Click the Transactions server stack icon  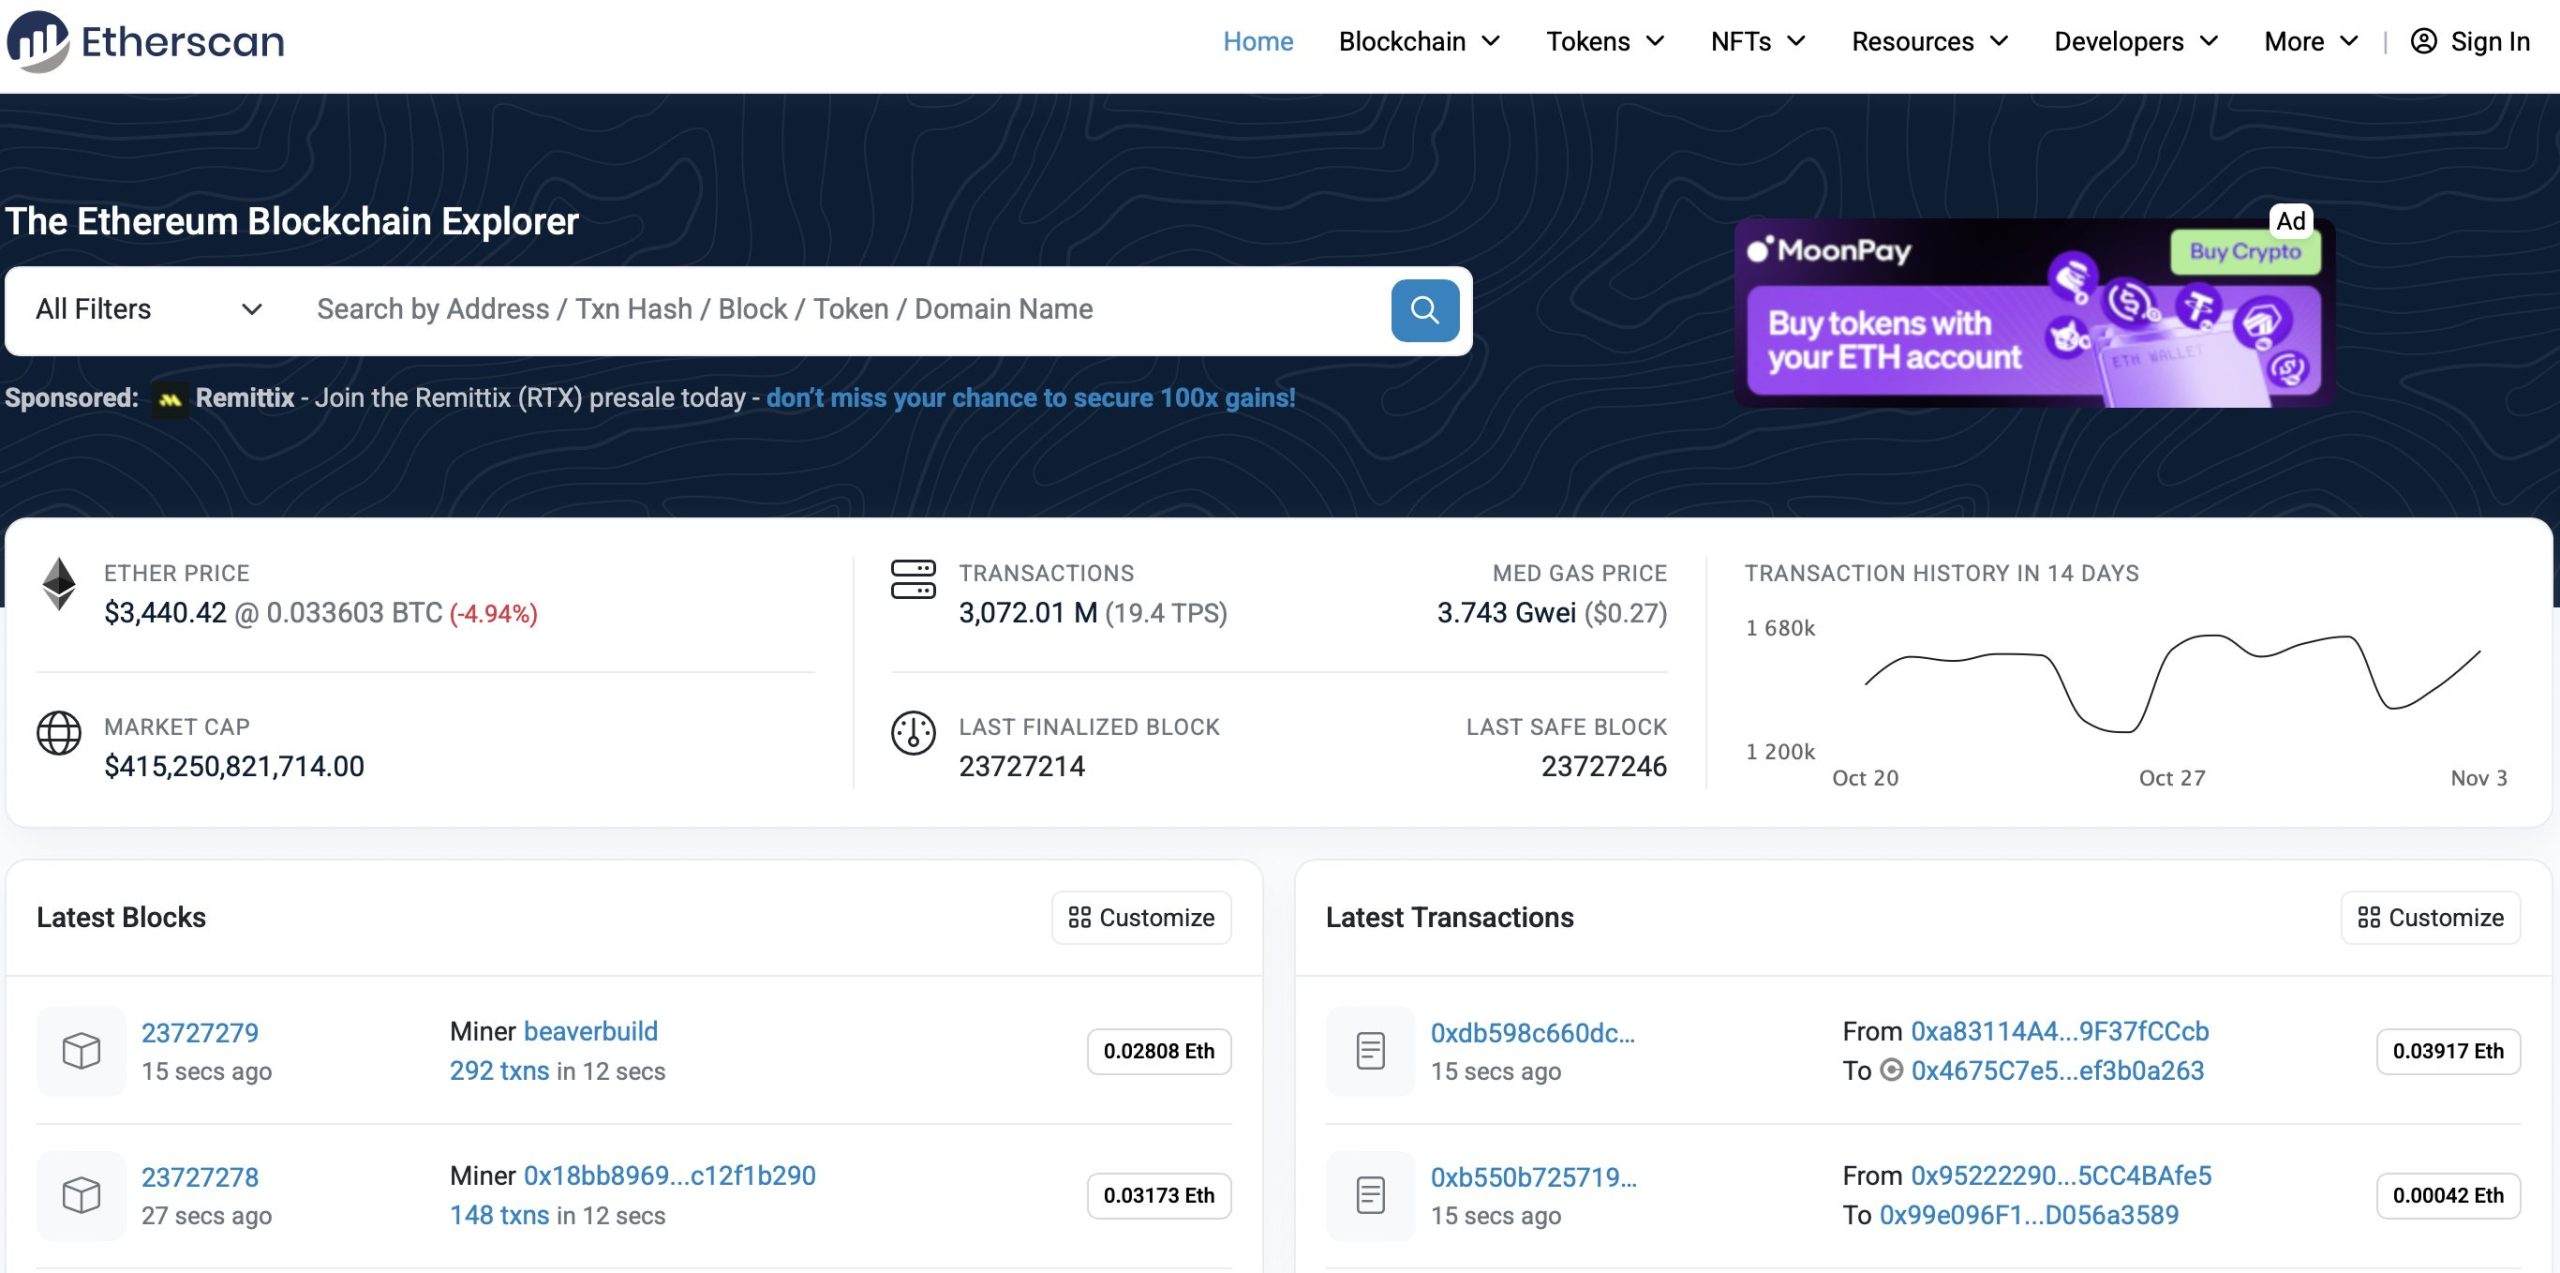click(913, 579)
